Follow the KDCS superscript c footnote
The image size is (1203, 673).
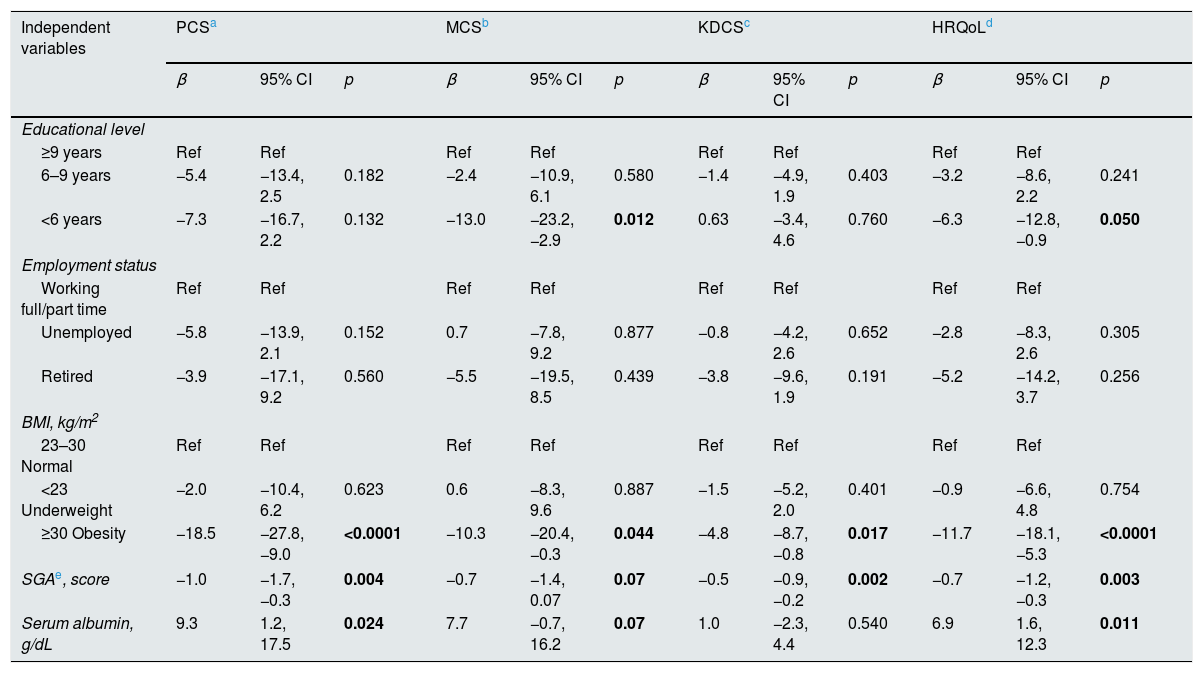746,24
